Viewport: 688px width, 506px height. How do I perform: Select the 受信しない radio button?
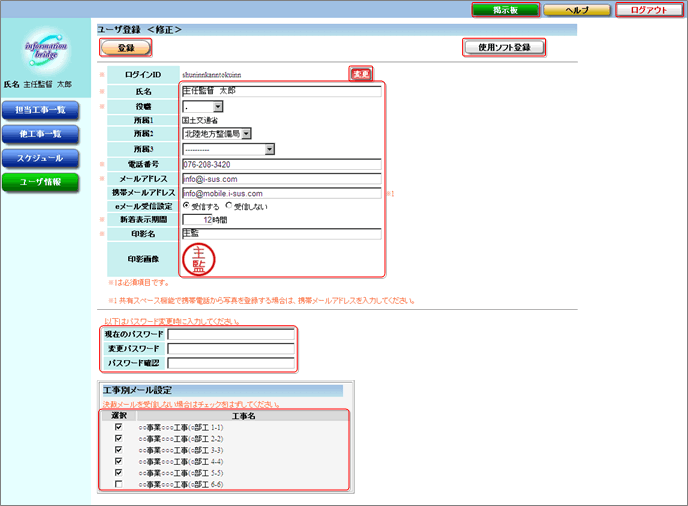229,207
